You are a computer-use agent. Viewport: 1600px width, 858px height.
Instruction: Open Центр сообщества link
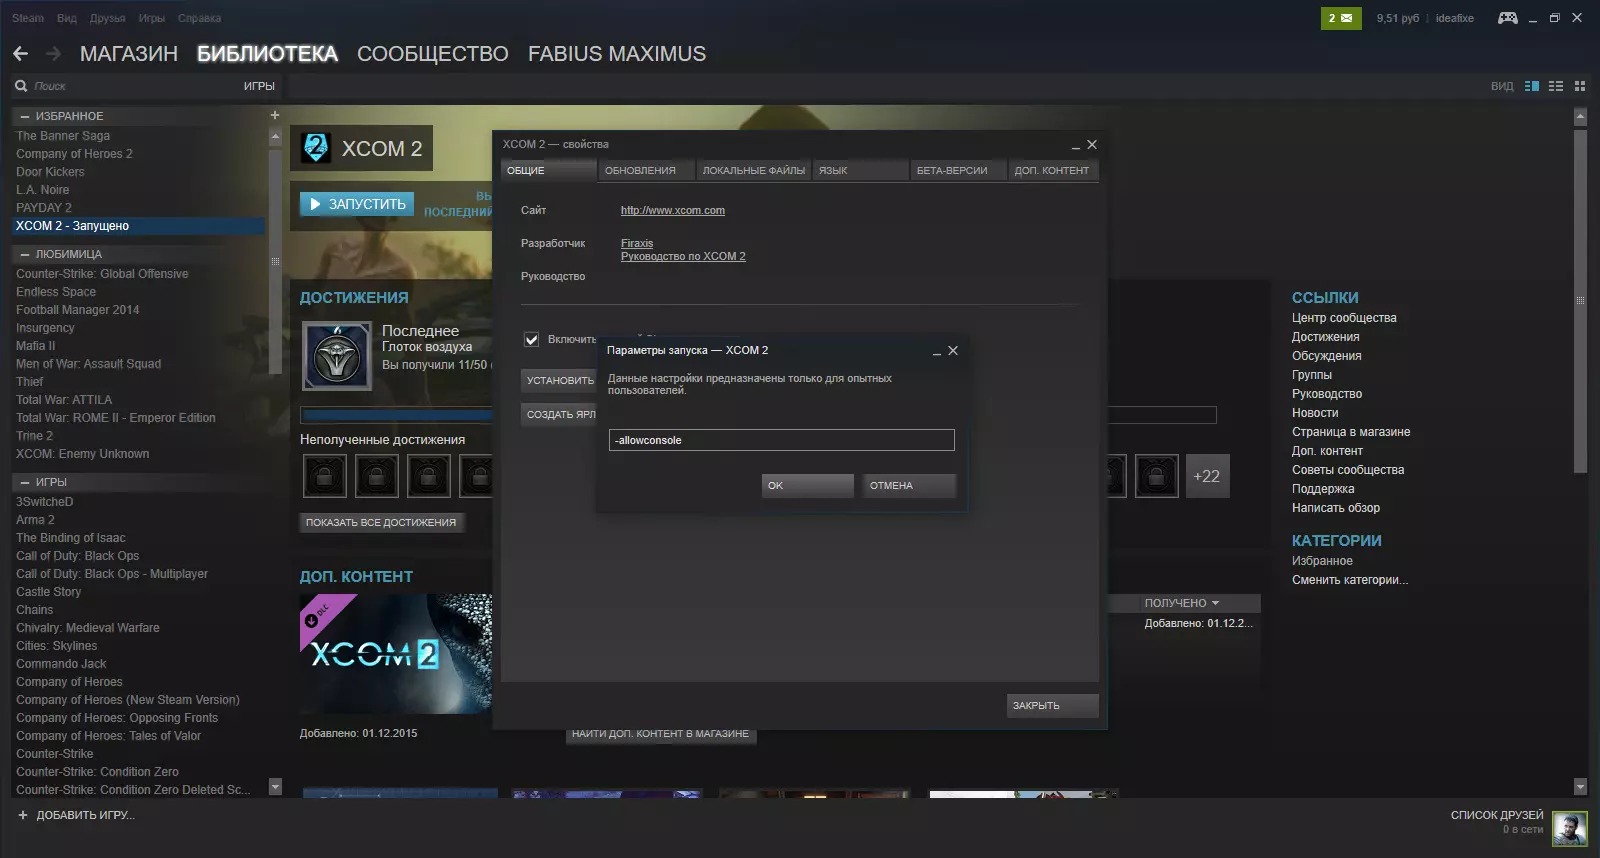click(x=1344, y=318)
